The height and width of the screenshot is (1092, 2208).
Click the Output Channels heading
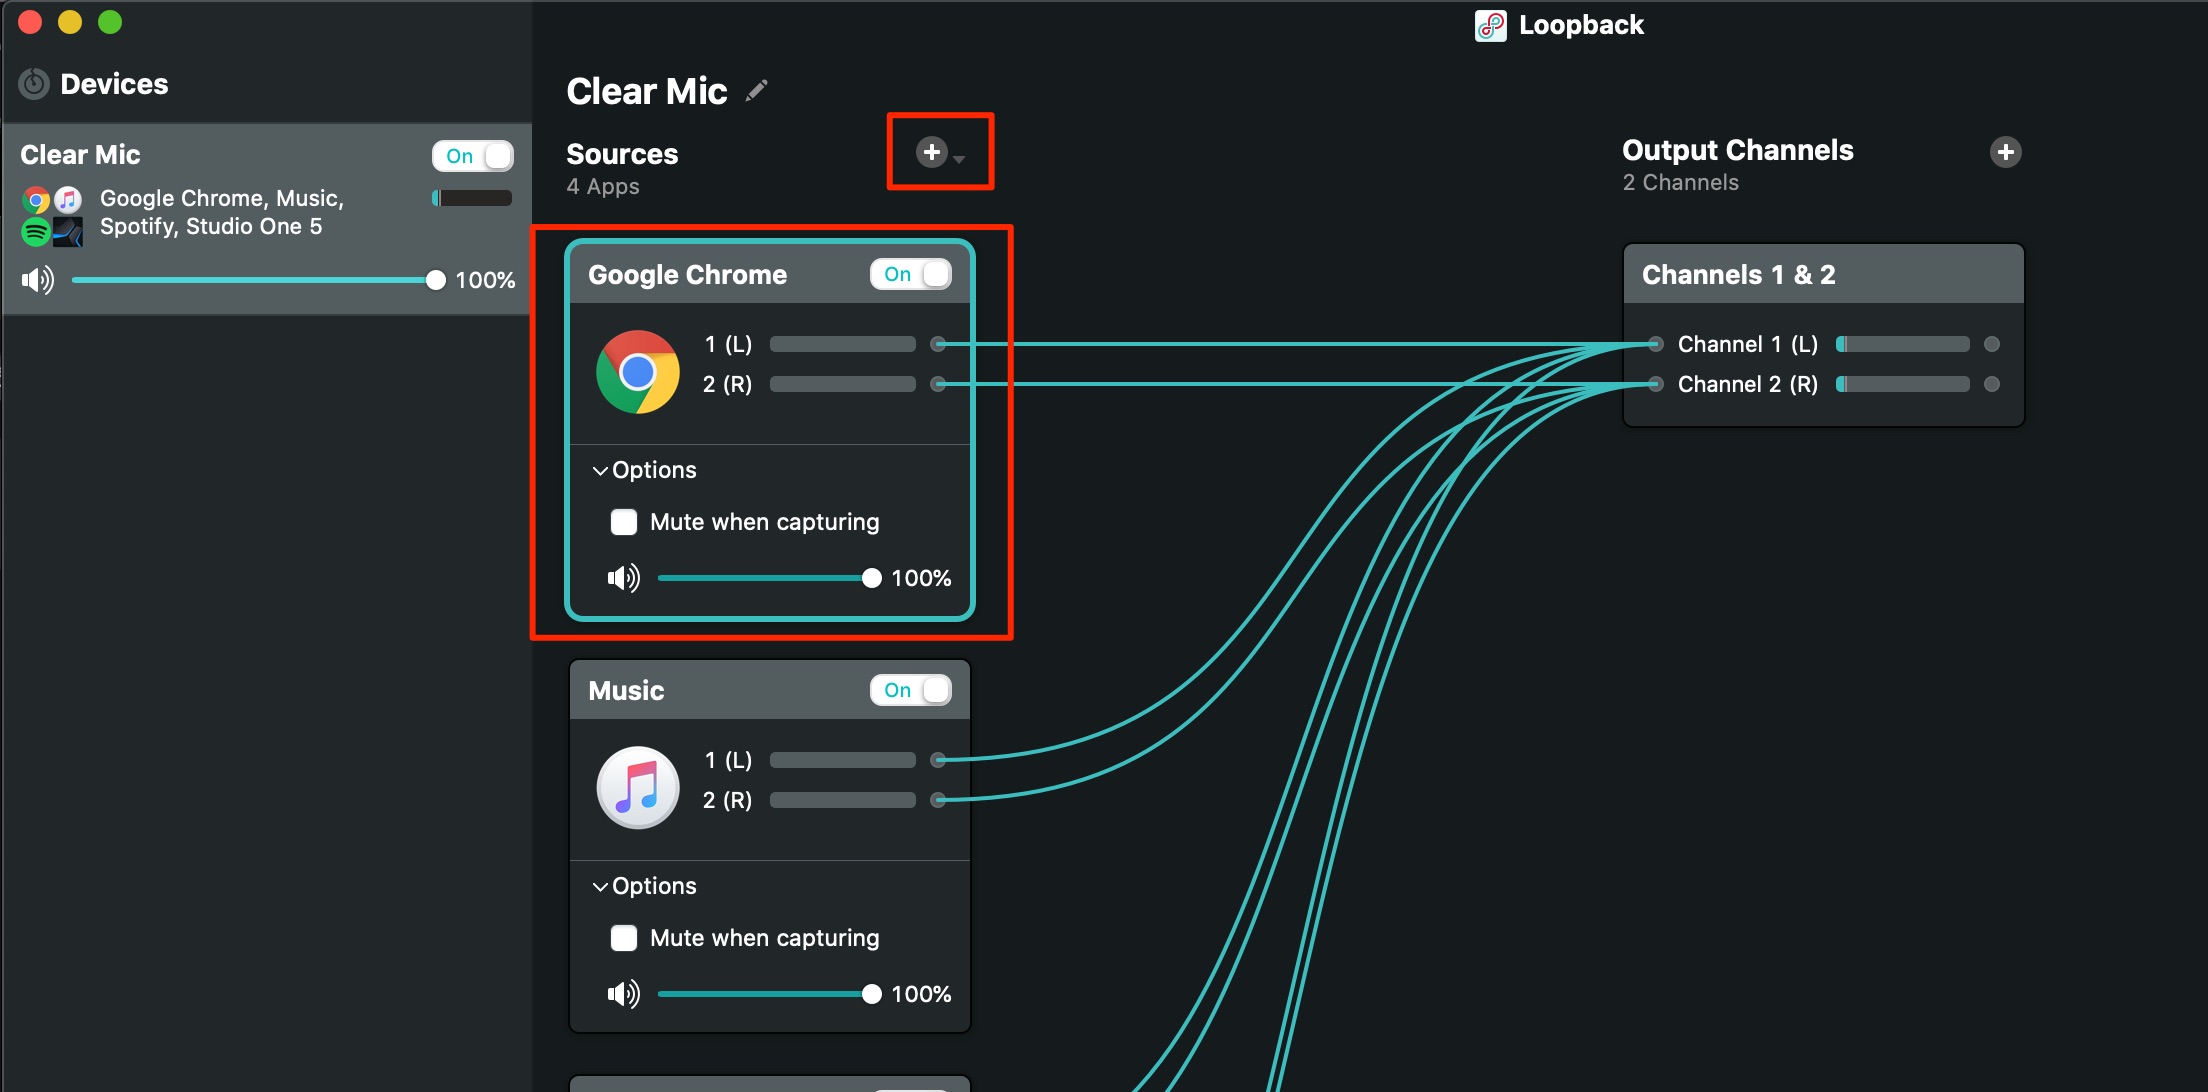[x=1738, y=150]
